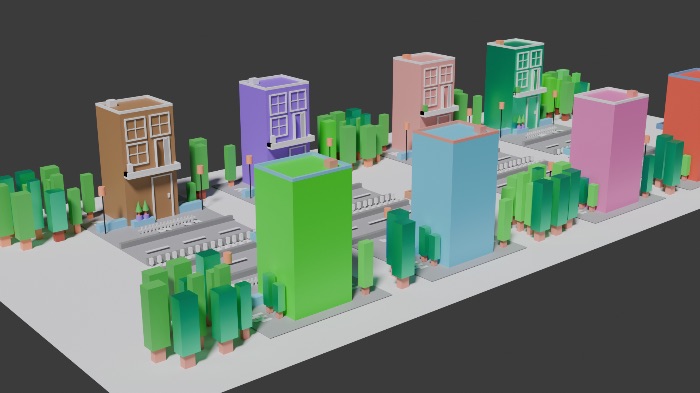Screen dimensions: 700x393
Task: Select the front door of brown building
Action: 162,196
